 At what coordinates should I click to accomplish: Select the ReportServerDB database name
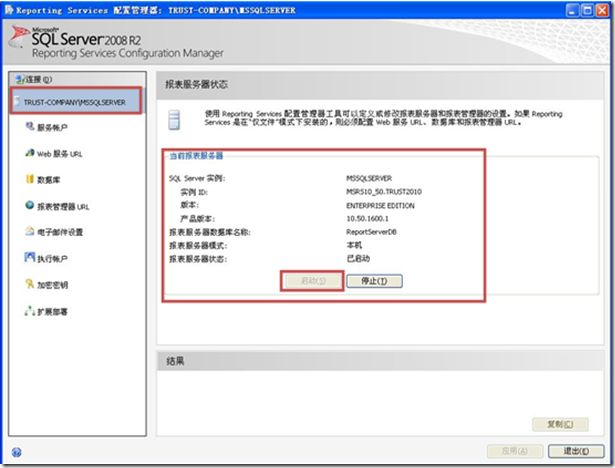[371, 232]
